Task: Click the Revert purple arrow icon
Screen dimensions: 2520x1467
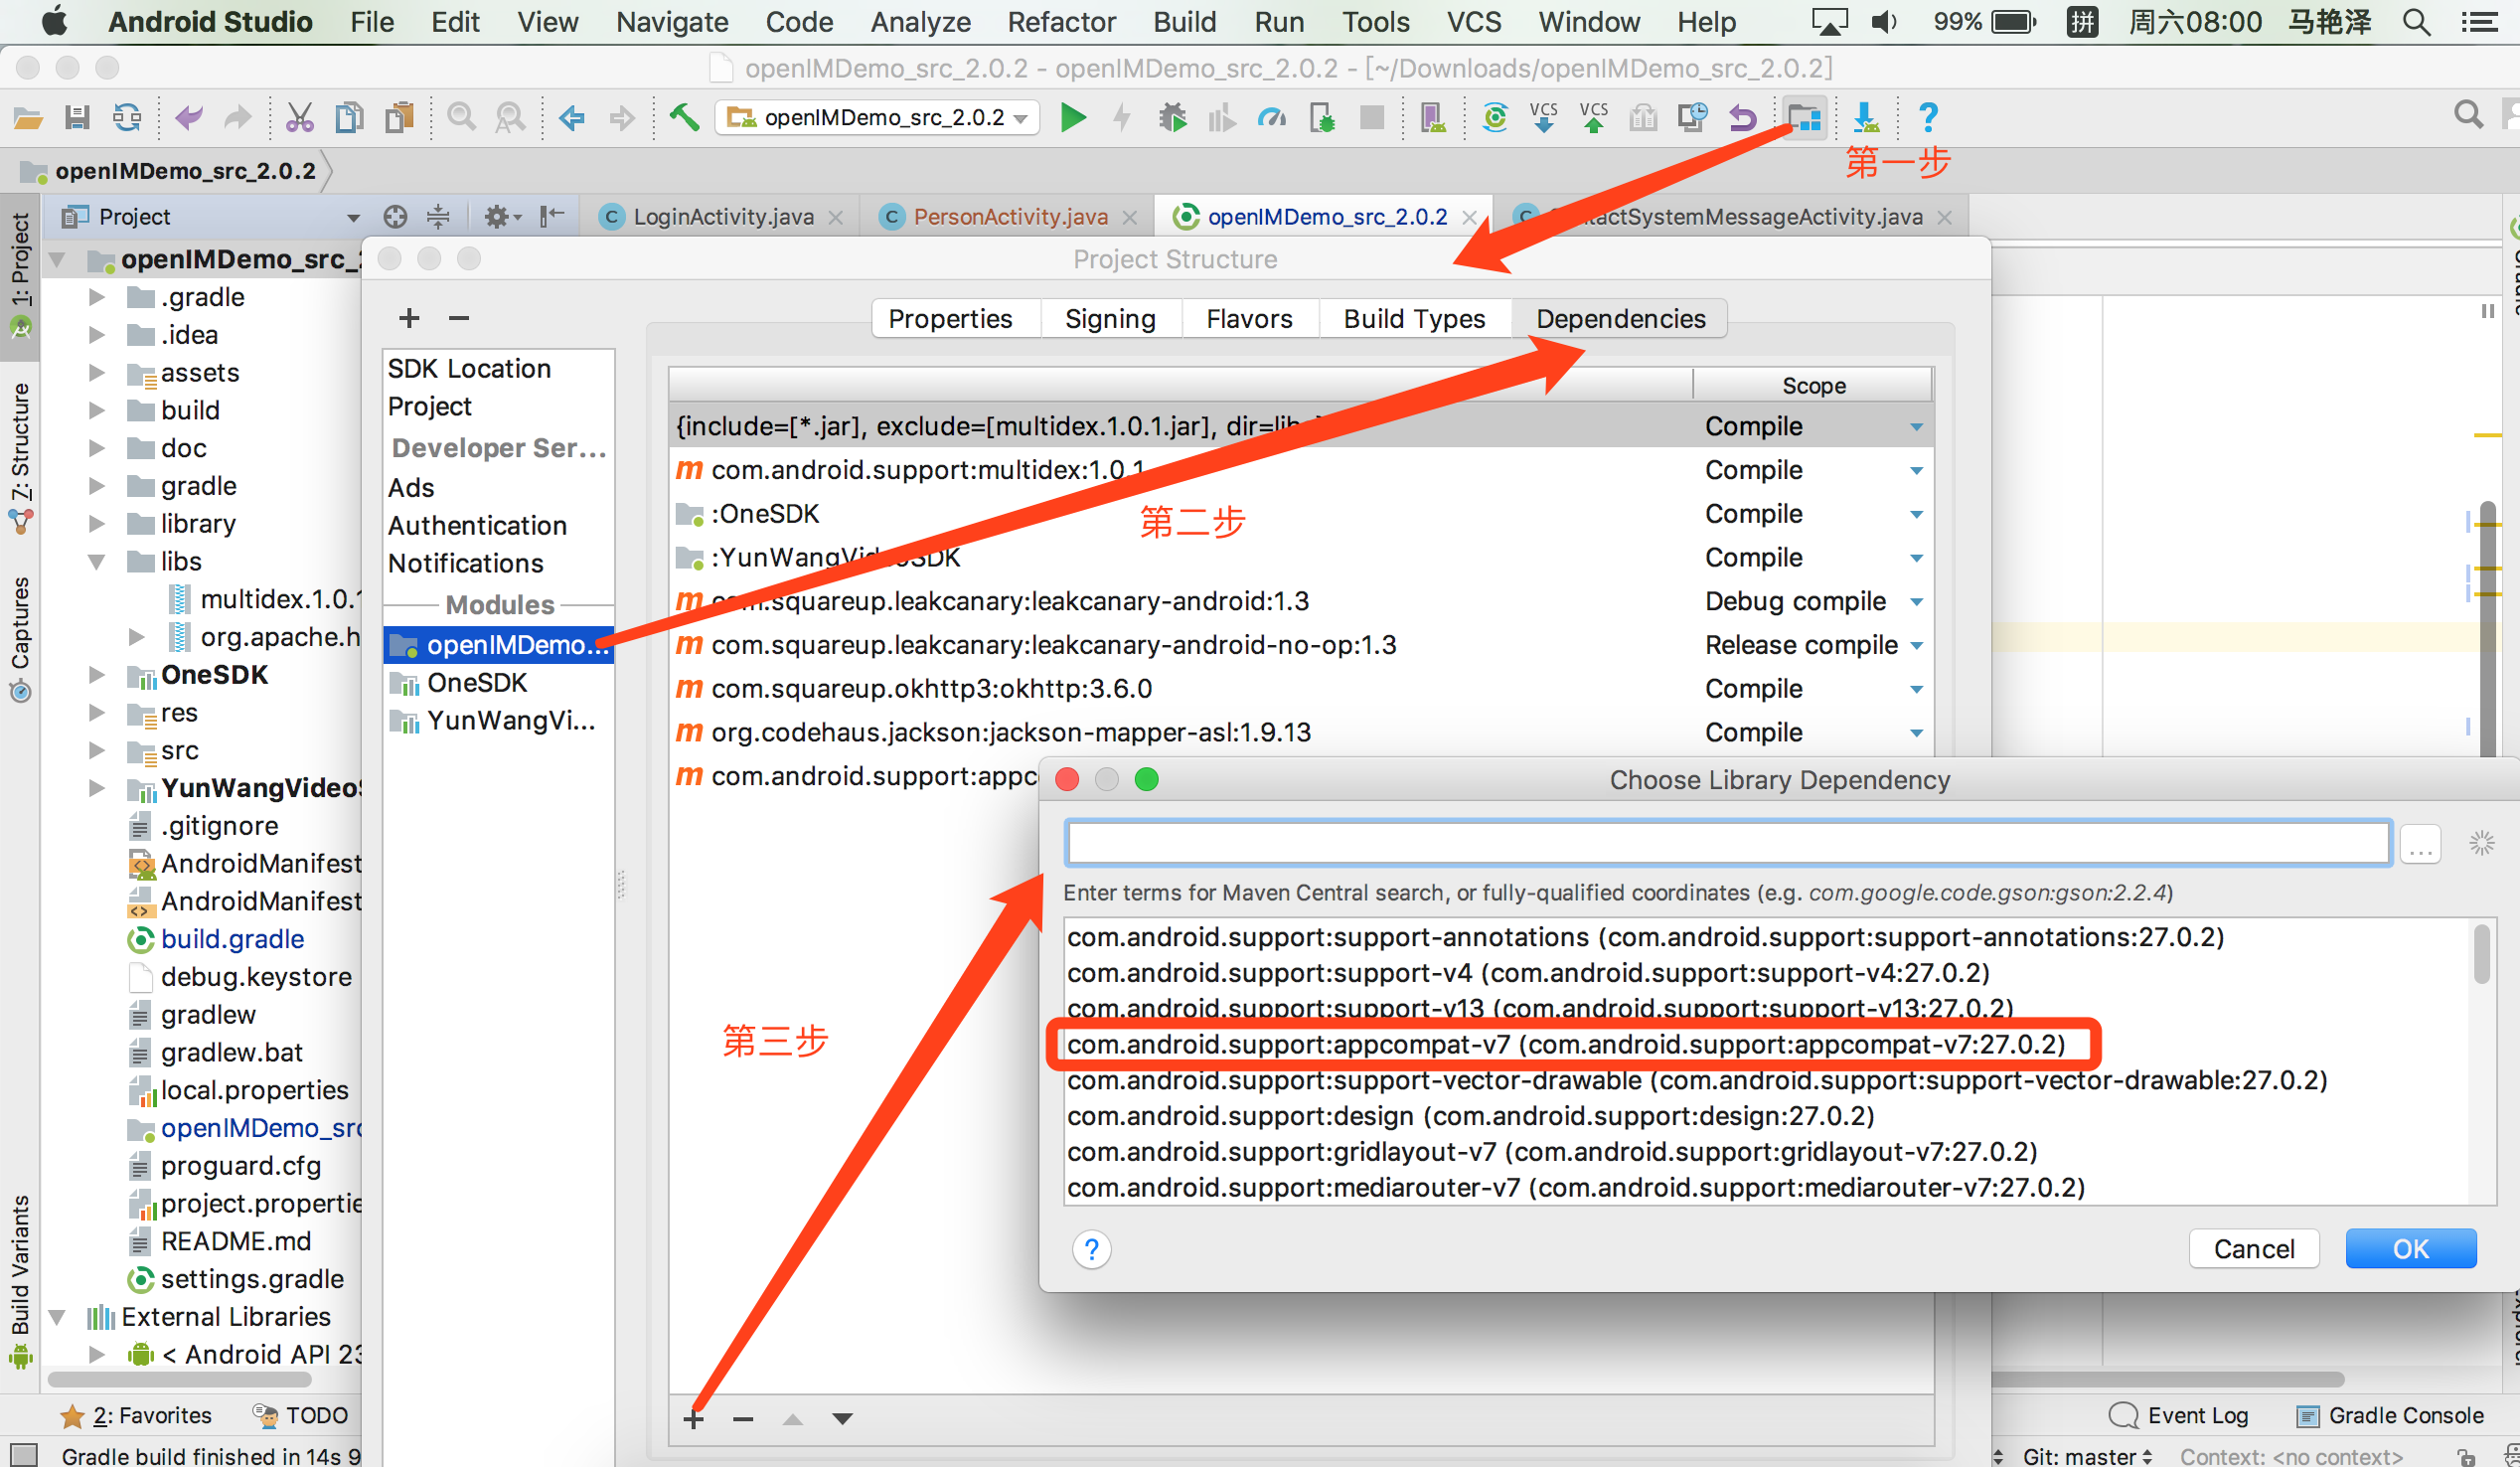Action: pyautogui.click(x=1743, y=118)
